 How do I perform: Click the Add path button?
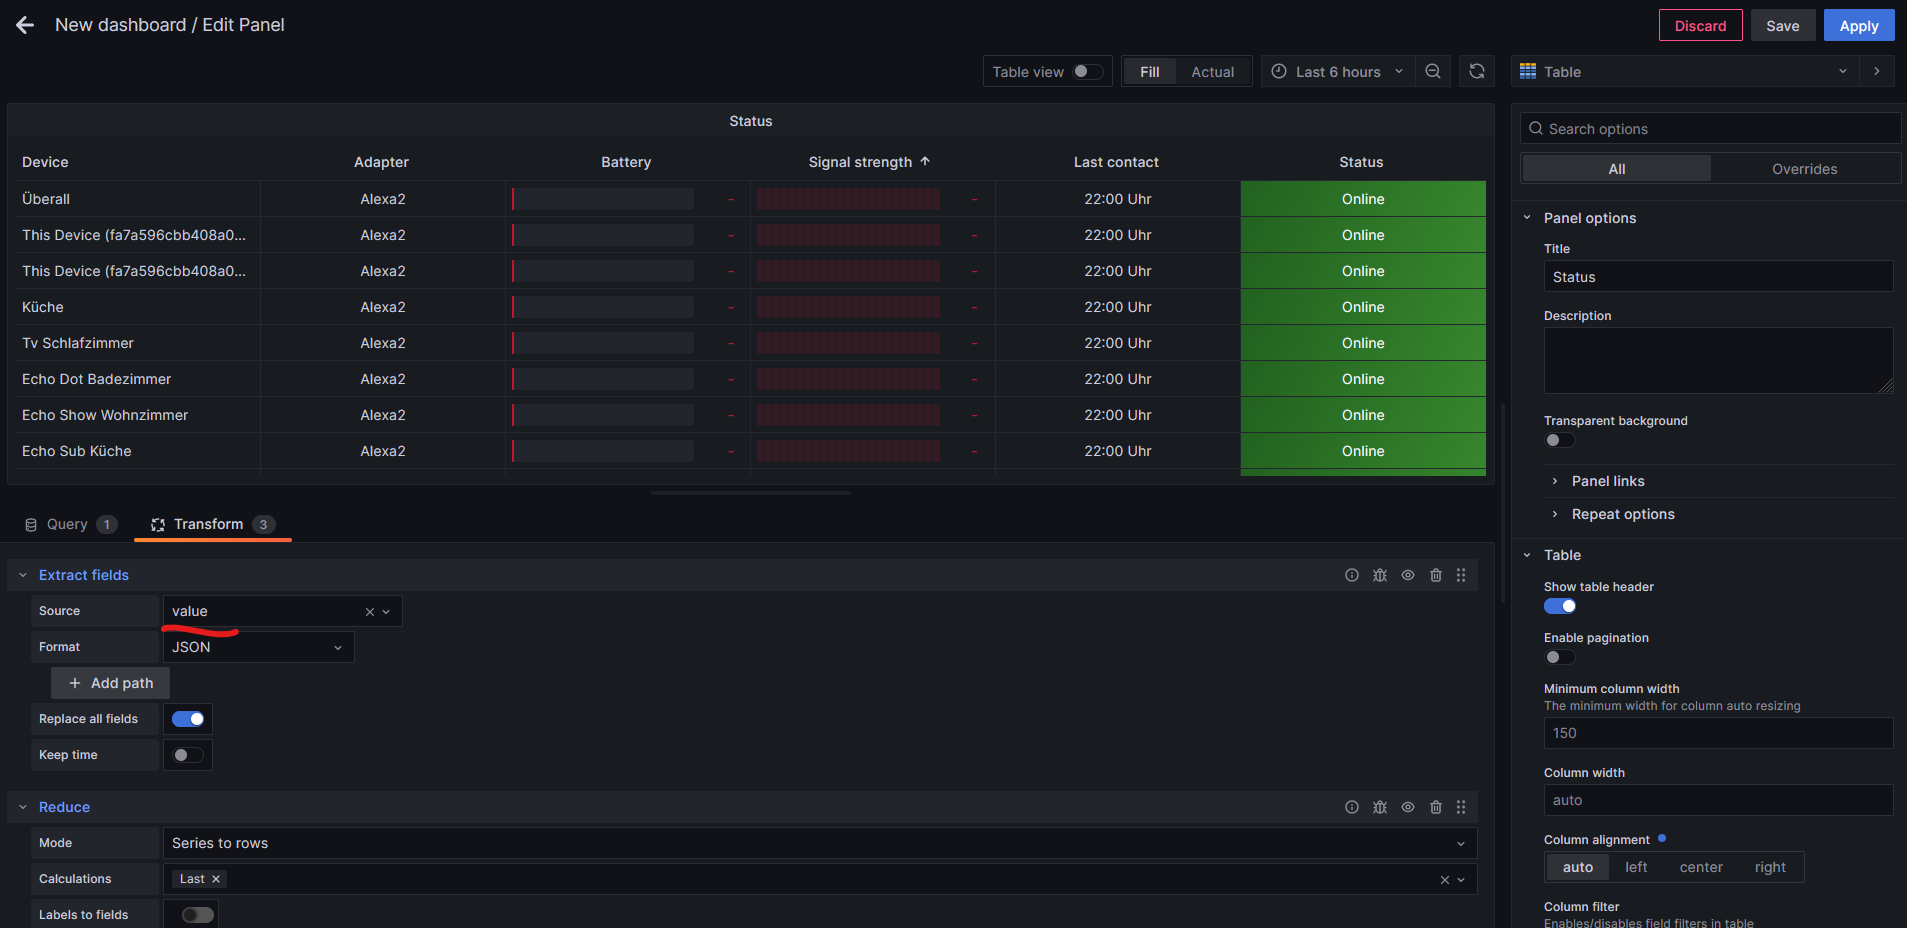tap(110, 683)
